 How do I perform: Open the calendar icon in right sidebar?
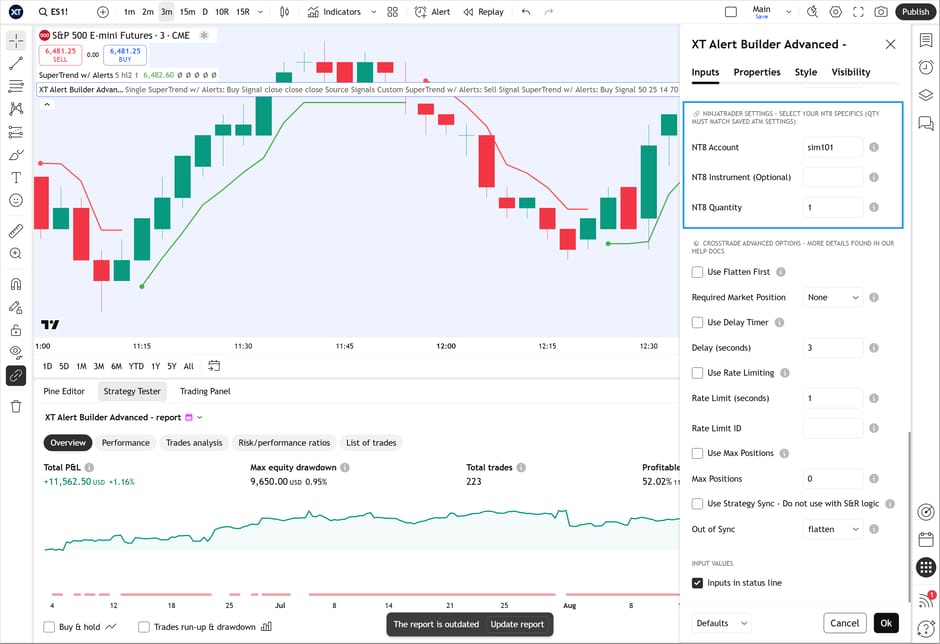click(926, 539)
